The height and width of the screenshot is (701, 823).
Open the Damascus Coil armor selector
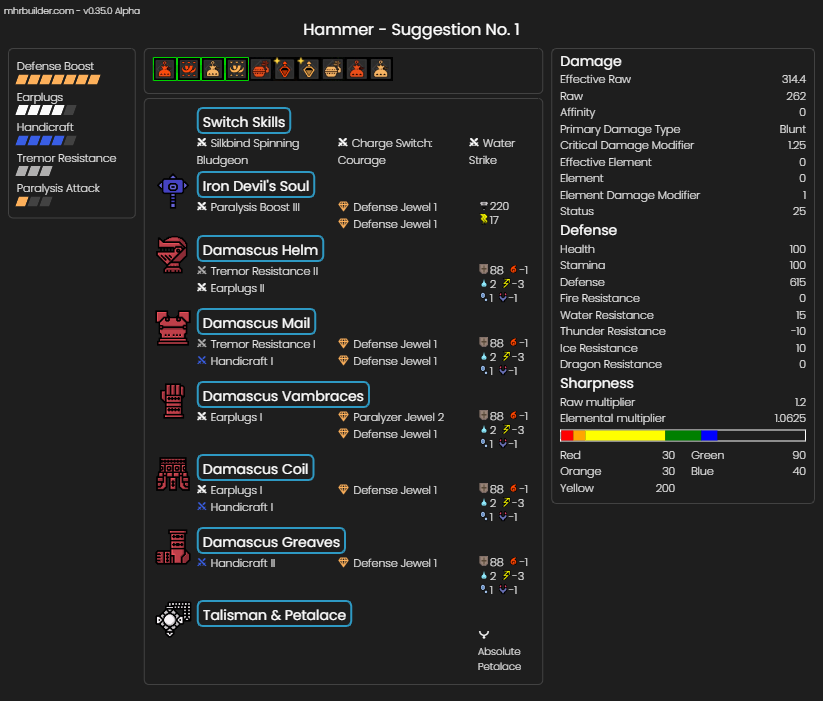click(x=256, y=468)
